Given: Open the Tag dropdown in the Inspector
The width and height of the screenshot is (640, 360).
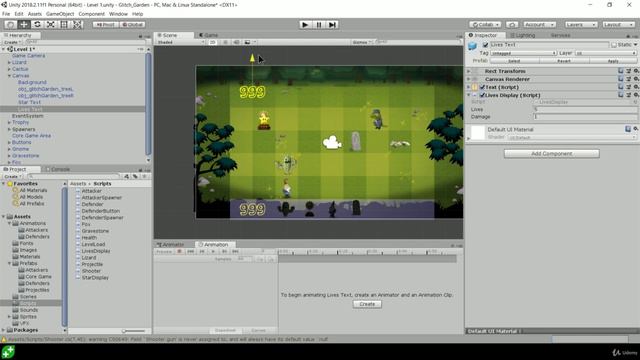Looking at the screenshot, I should 523,53.
